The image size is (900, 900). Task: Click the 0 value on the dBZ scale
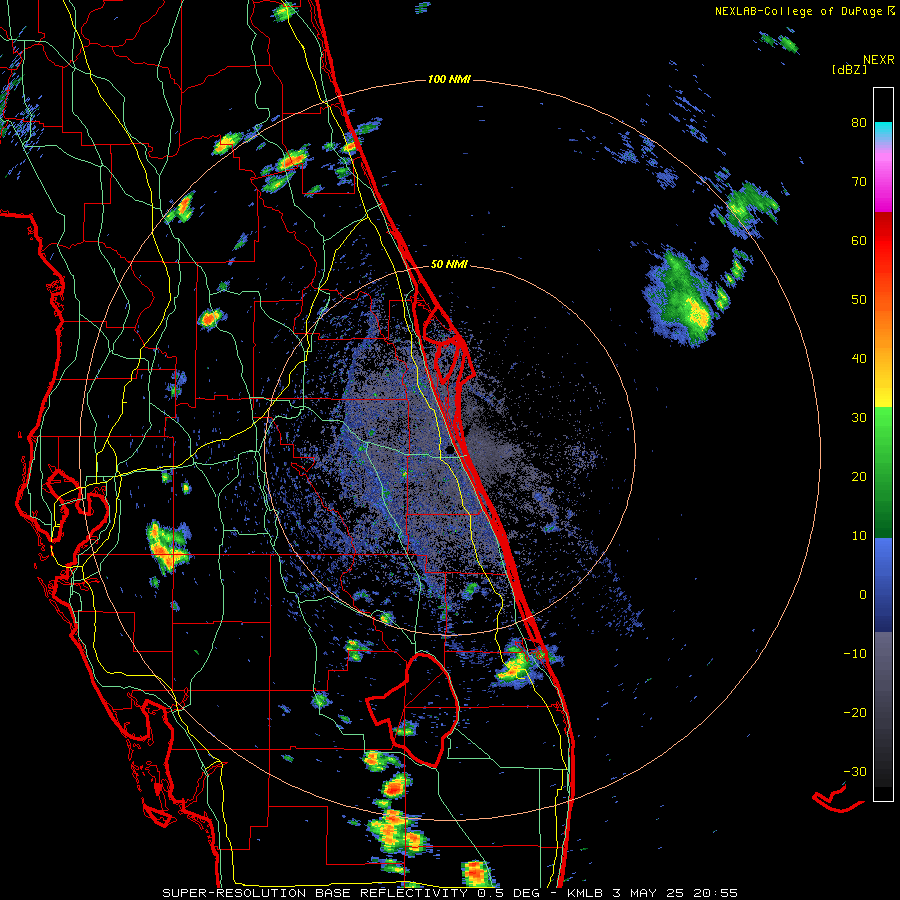pos(863,595)
